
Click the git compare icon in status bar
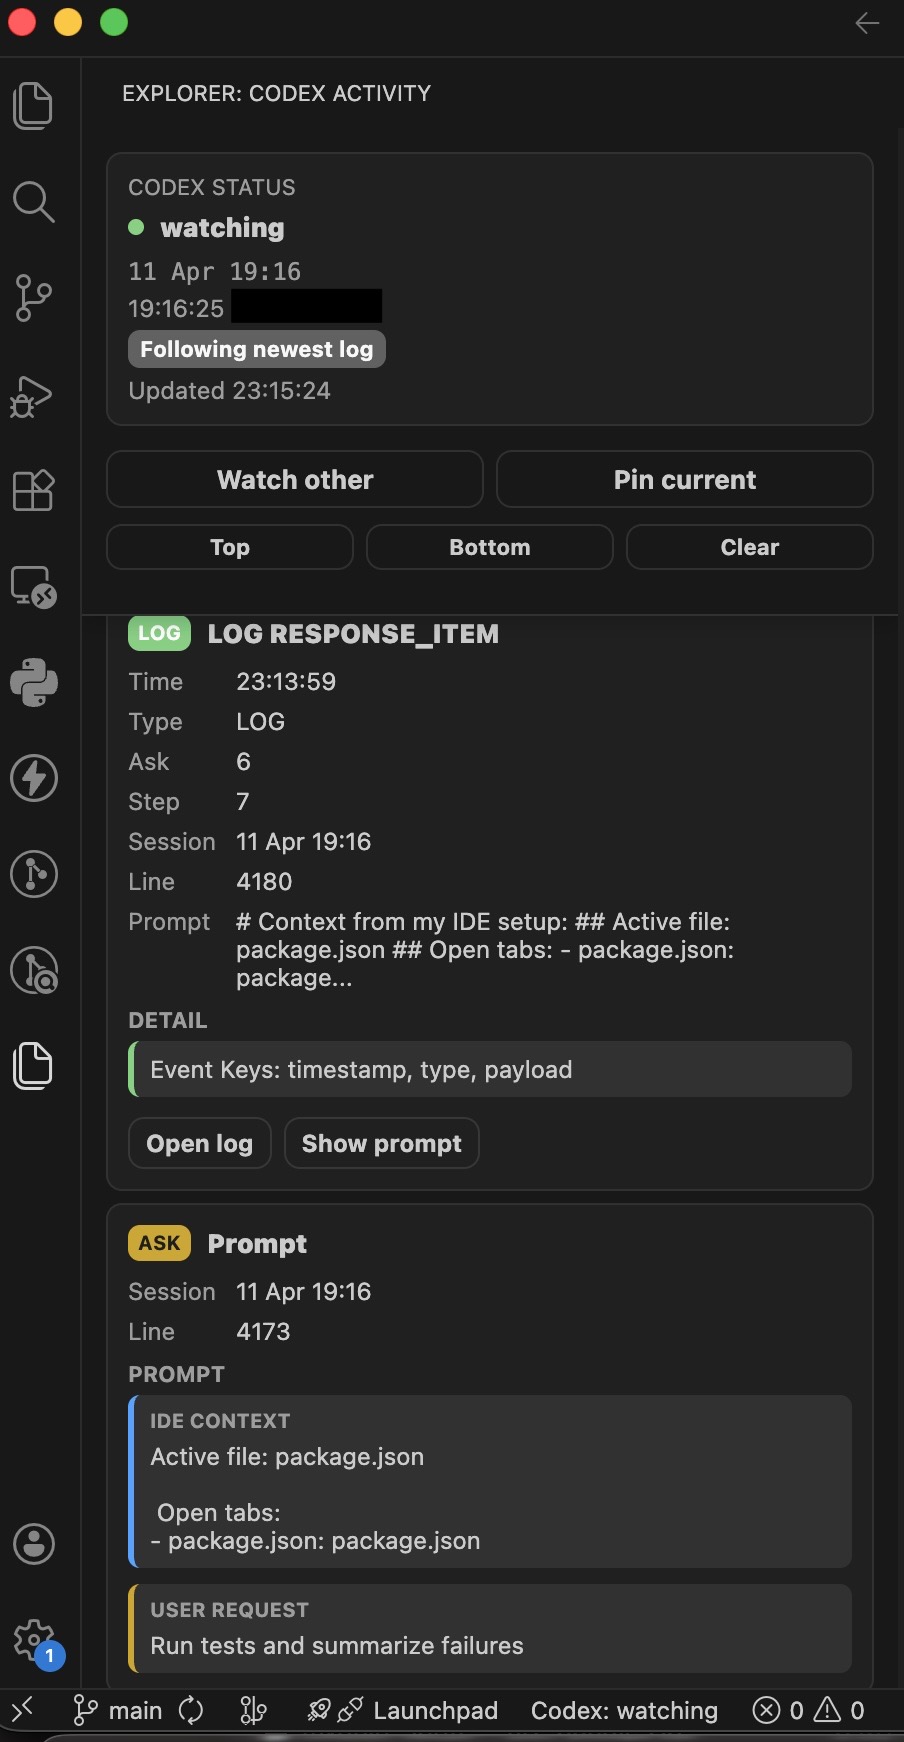253,1710
